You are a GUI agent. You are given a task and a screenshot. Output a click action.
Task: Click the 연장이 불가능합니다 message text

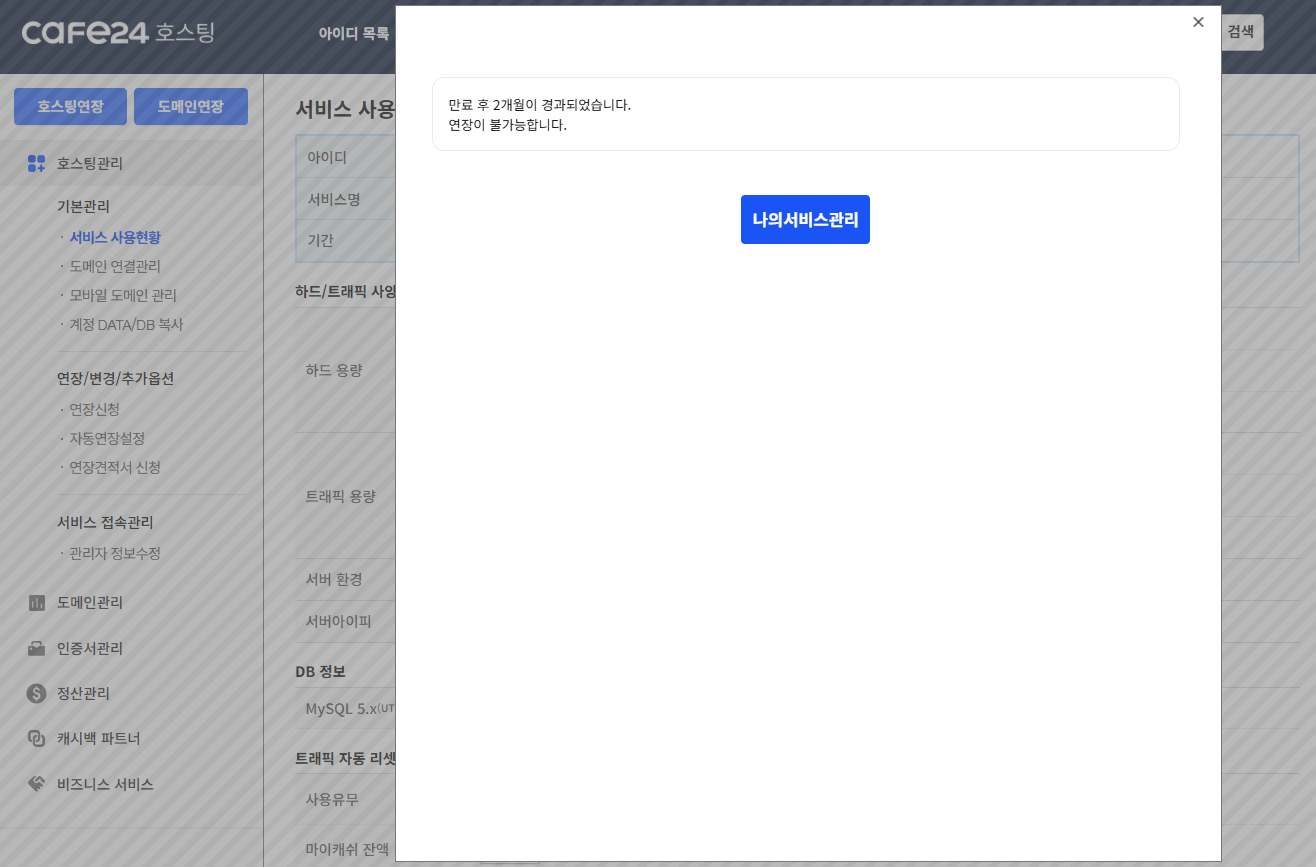point(507,125)
